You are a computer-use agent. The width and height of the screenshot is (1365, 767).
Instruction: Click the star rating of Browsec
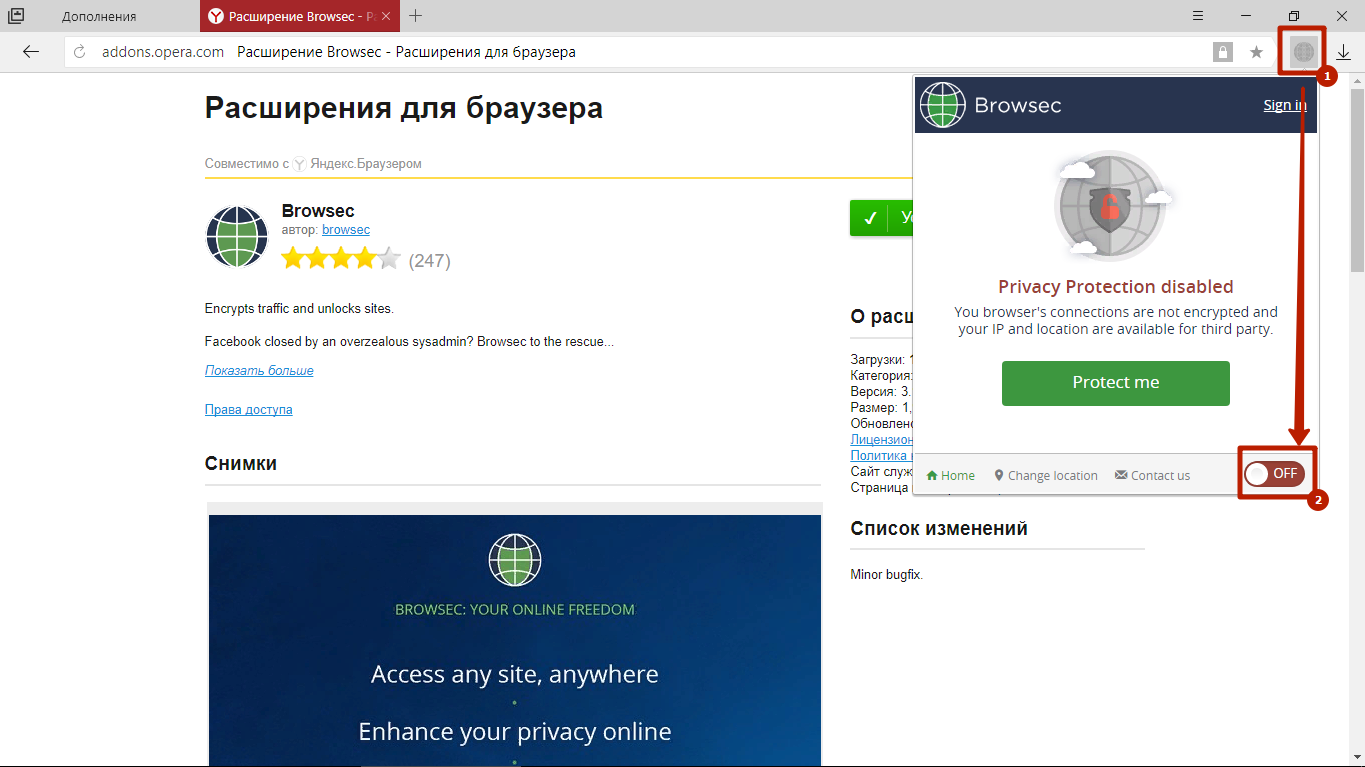[341, 260]
